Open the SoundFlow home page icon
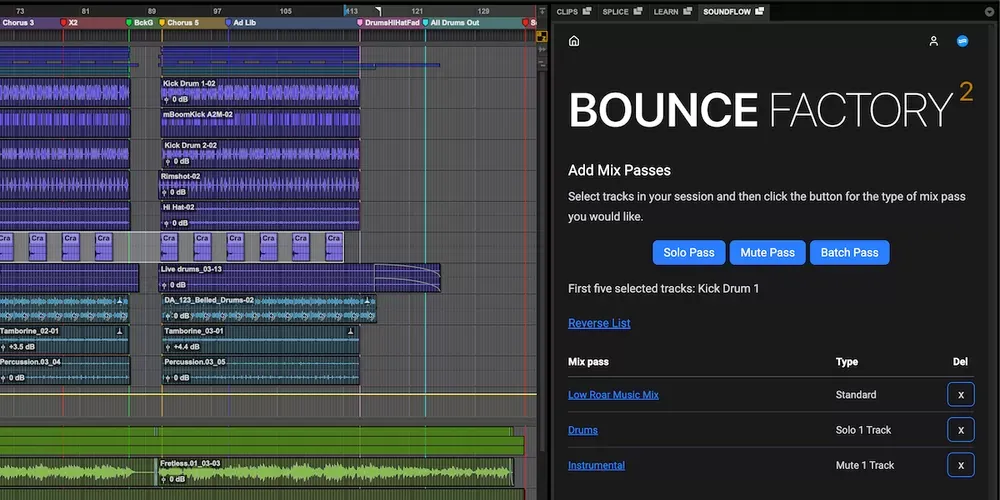1000x500 pixels. [574, 41]
